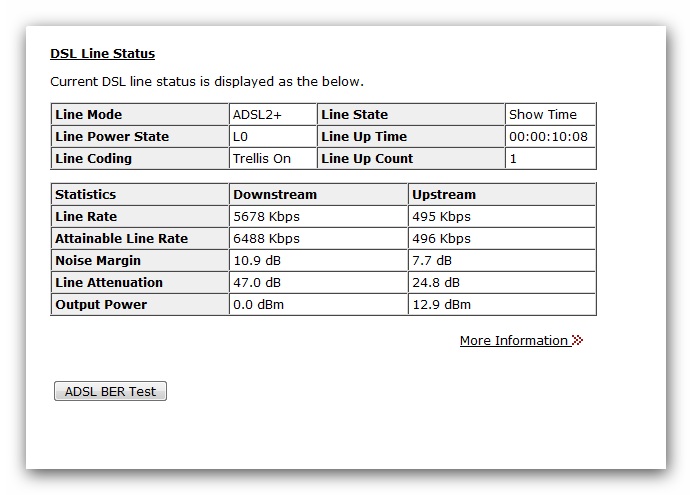This screenshot has width=692, height=495.
Task: Select the Line Up Count value 1
Action: coord(513,159)
